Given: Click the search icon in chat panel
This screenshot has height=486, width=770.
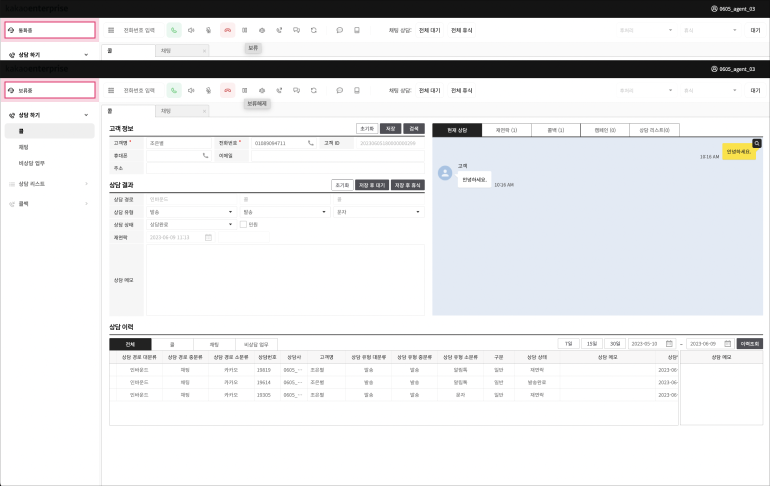Looking at the screenshot, I should 758,144.
